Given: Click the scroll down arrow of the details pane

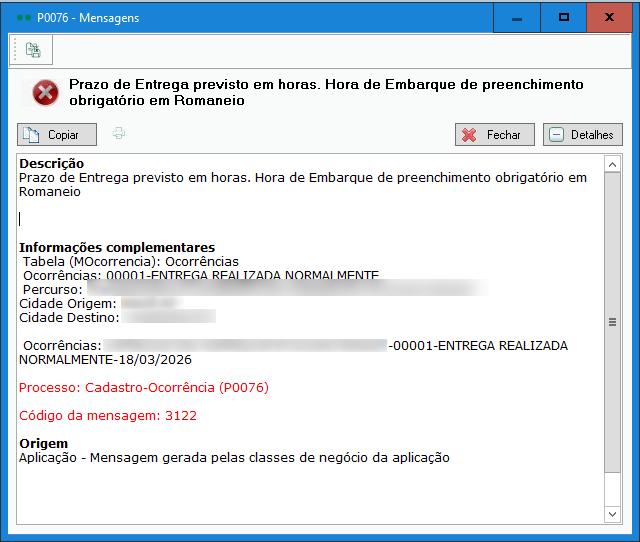Looking at the screenshot, I should (x=613, y=514).
